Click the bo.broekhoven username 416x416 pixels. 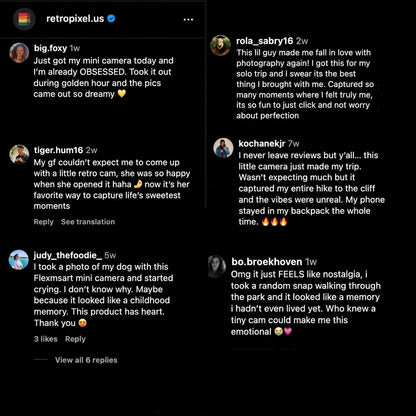point(267,262)
